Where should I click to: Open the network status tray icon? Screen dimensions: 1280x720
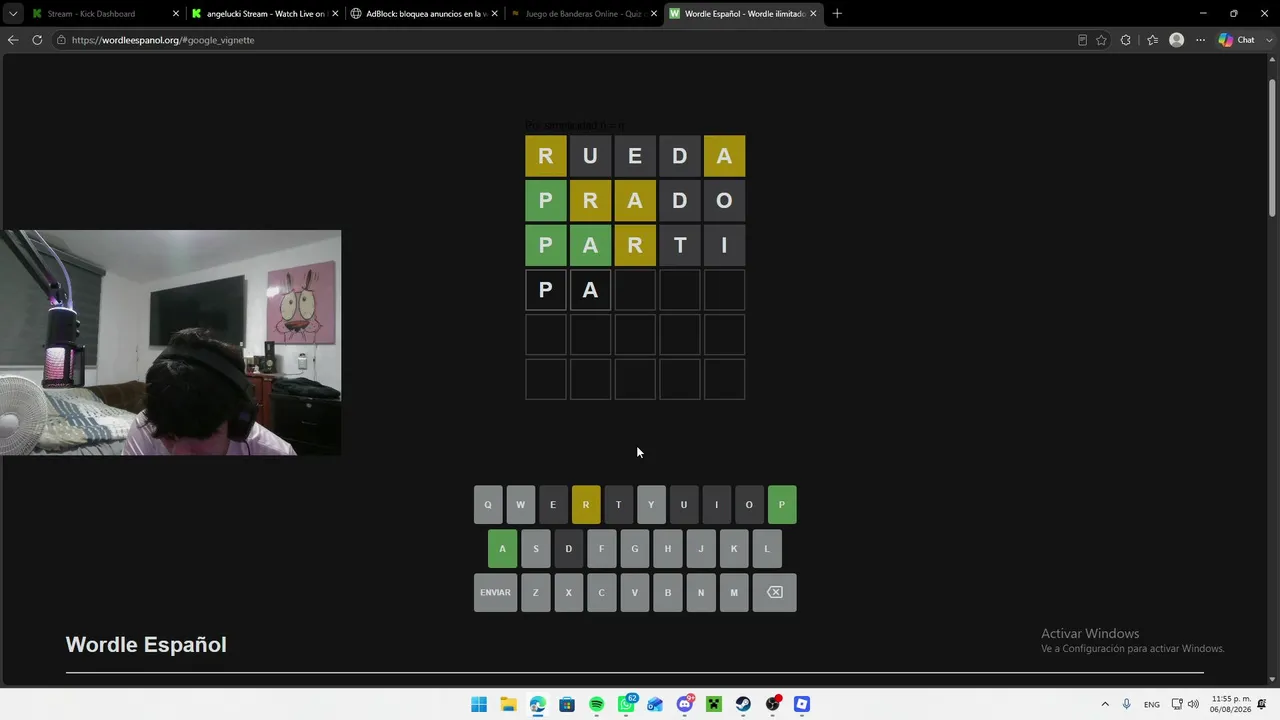point(1177,704)
